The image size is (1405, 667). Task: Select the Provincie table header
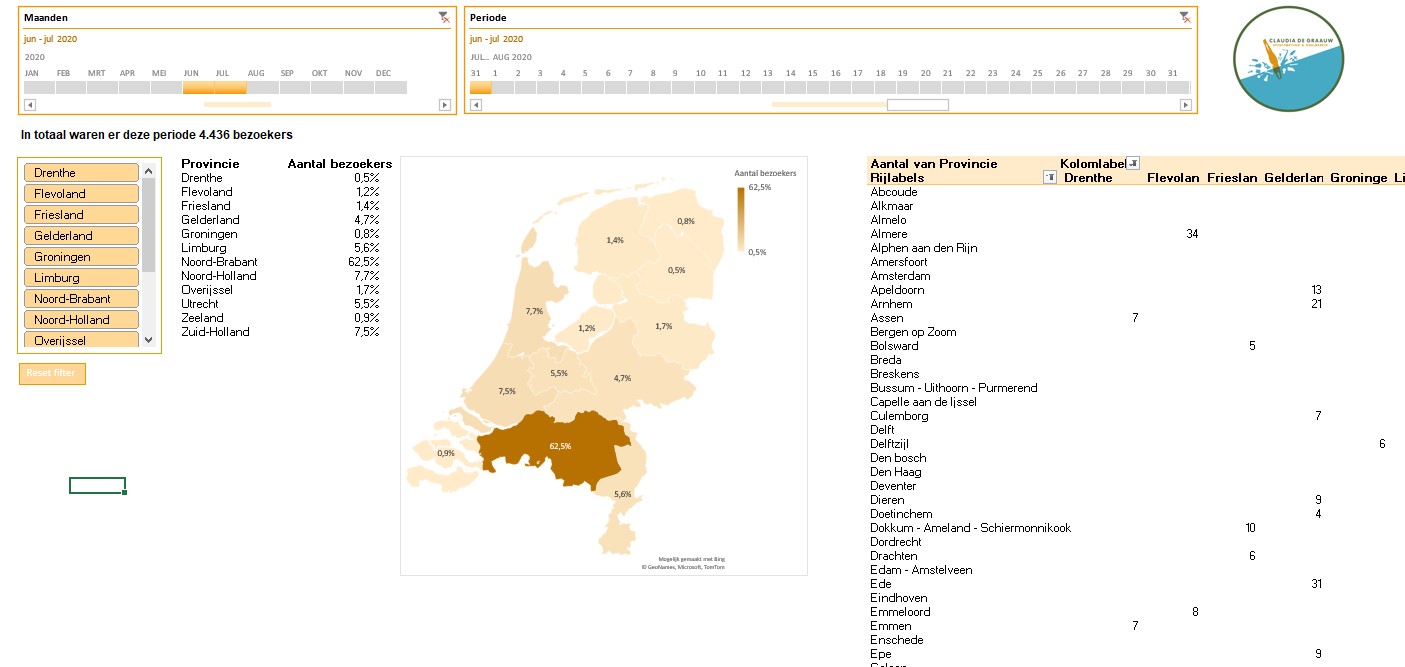pos(210,164)
